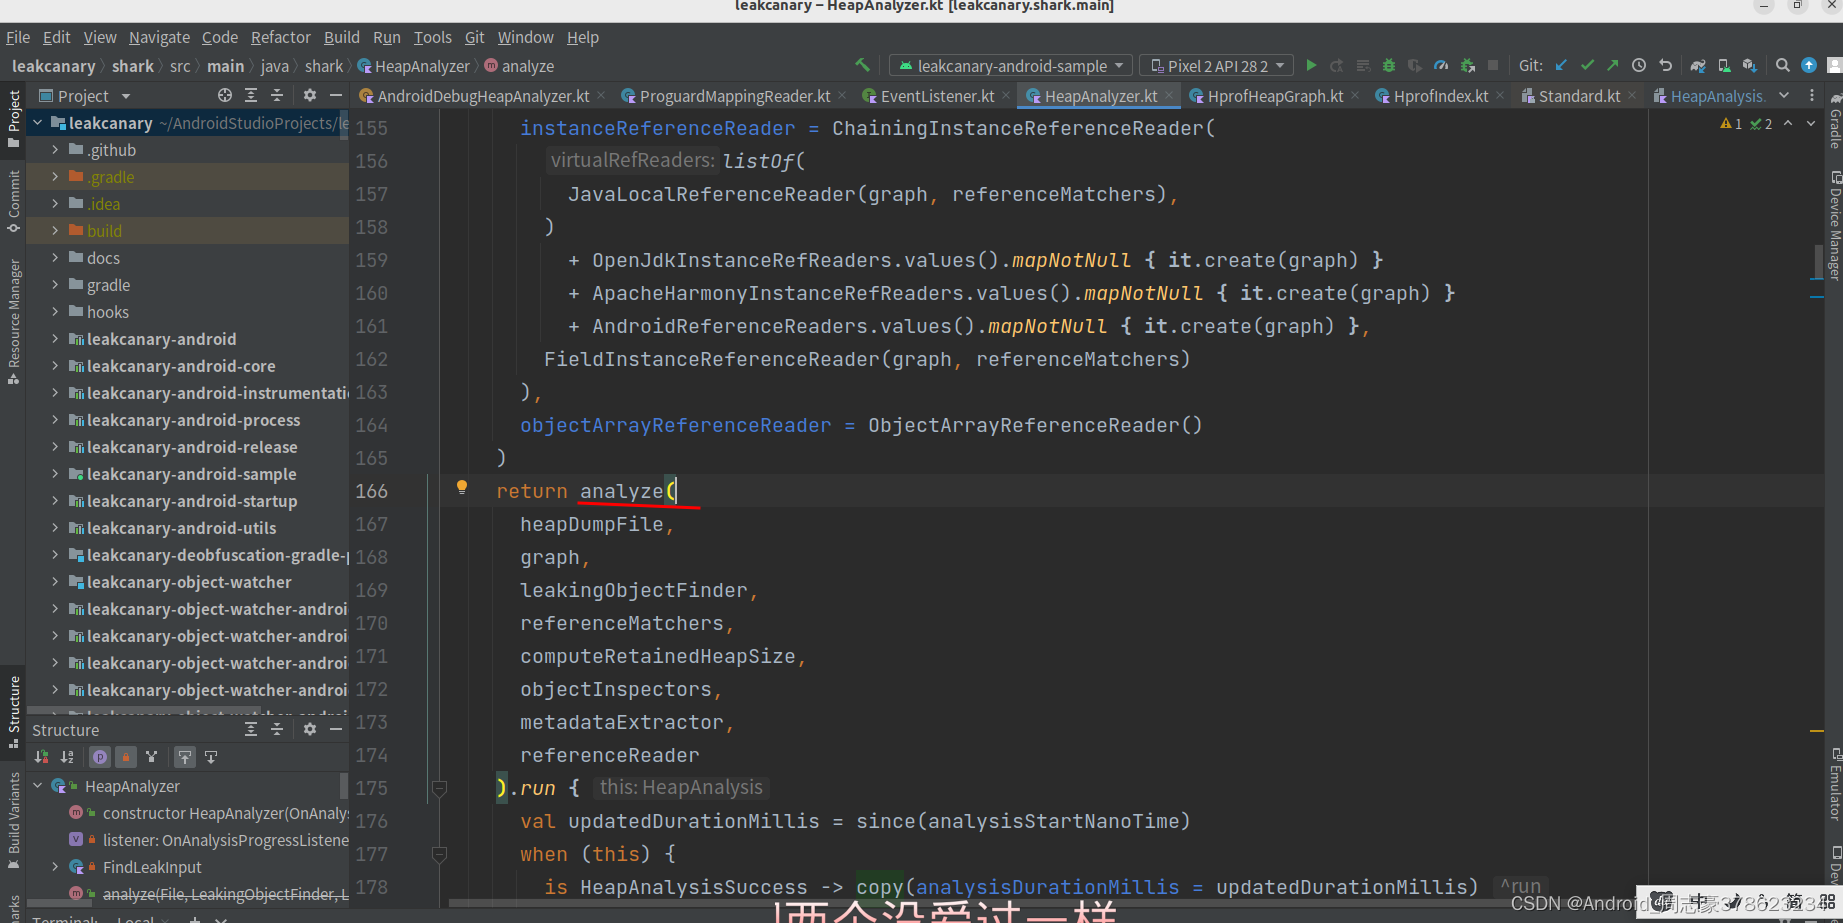Select listener property in Structure tree

[x=208, y=840]
